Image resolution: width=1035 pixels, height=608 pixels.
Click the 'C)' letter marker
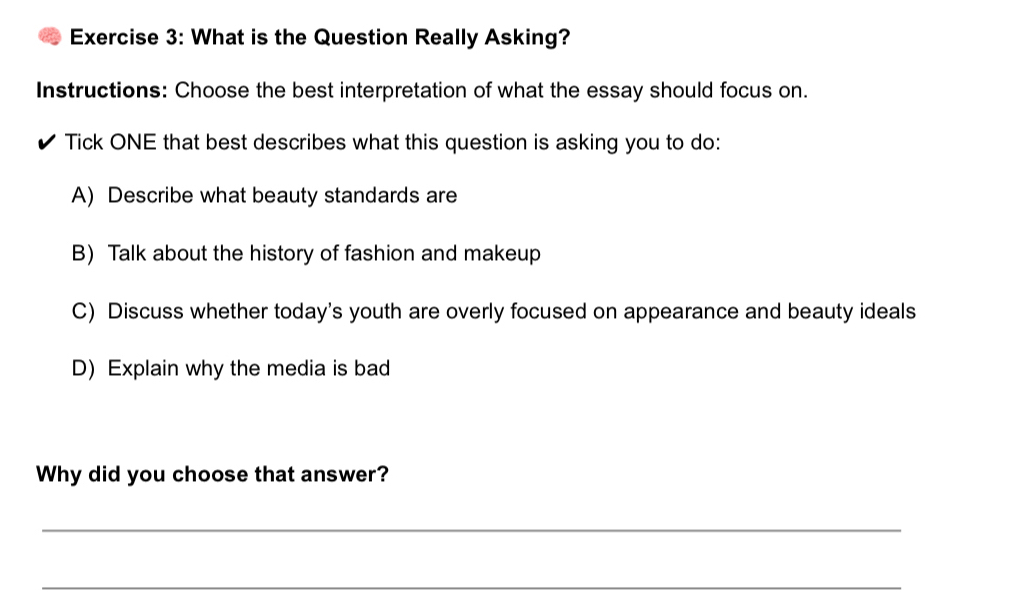click(83, 311)
